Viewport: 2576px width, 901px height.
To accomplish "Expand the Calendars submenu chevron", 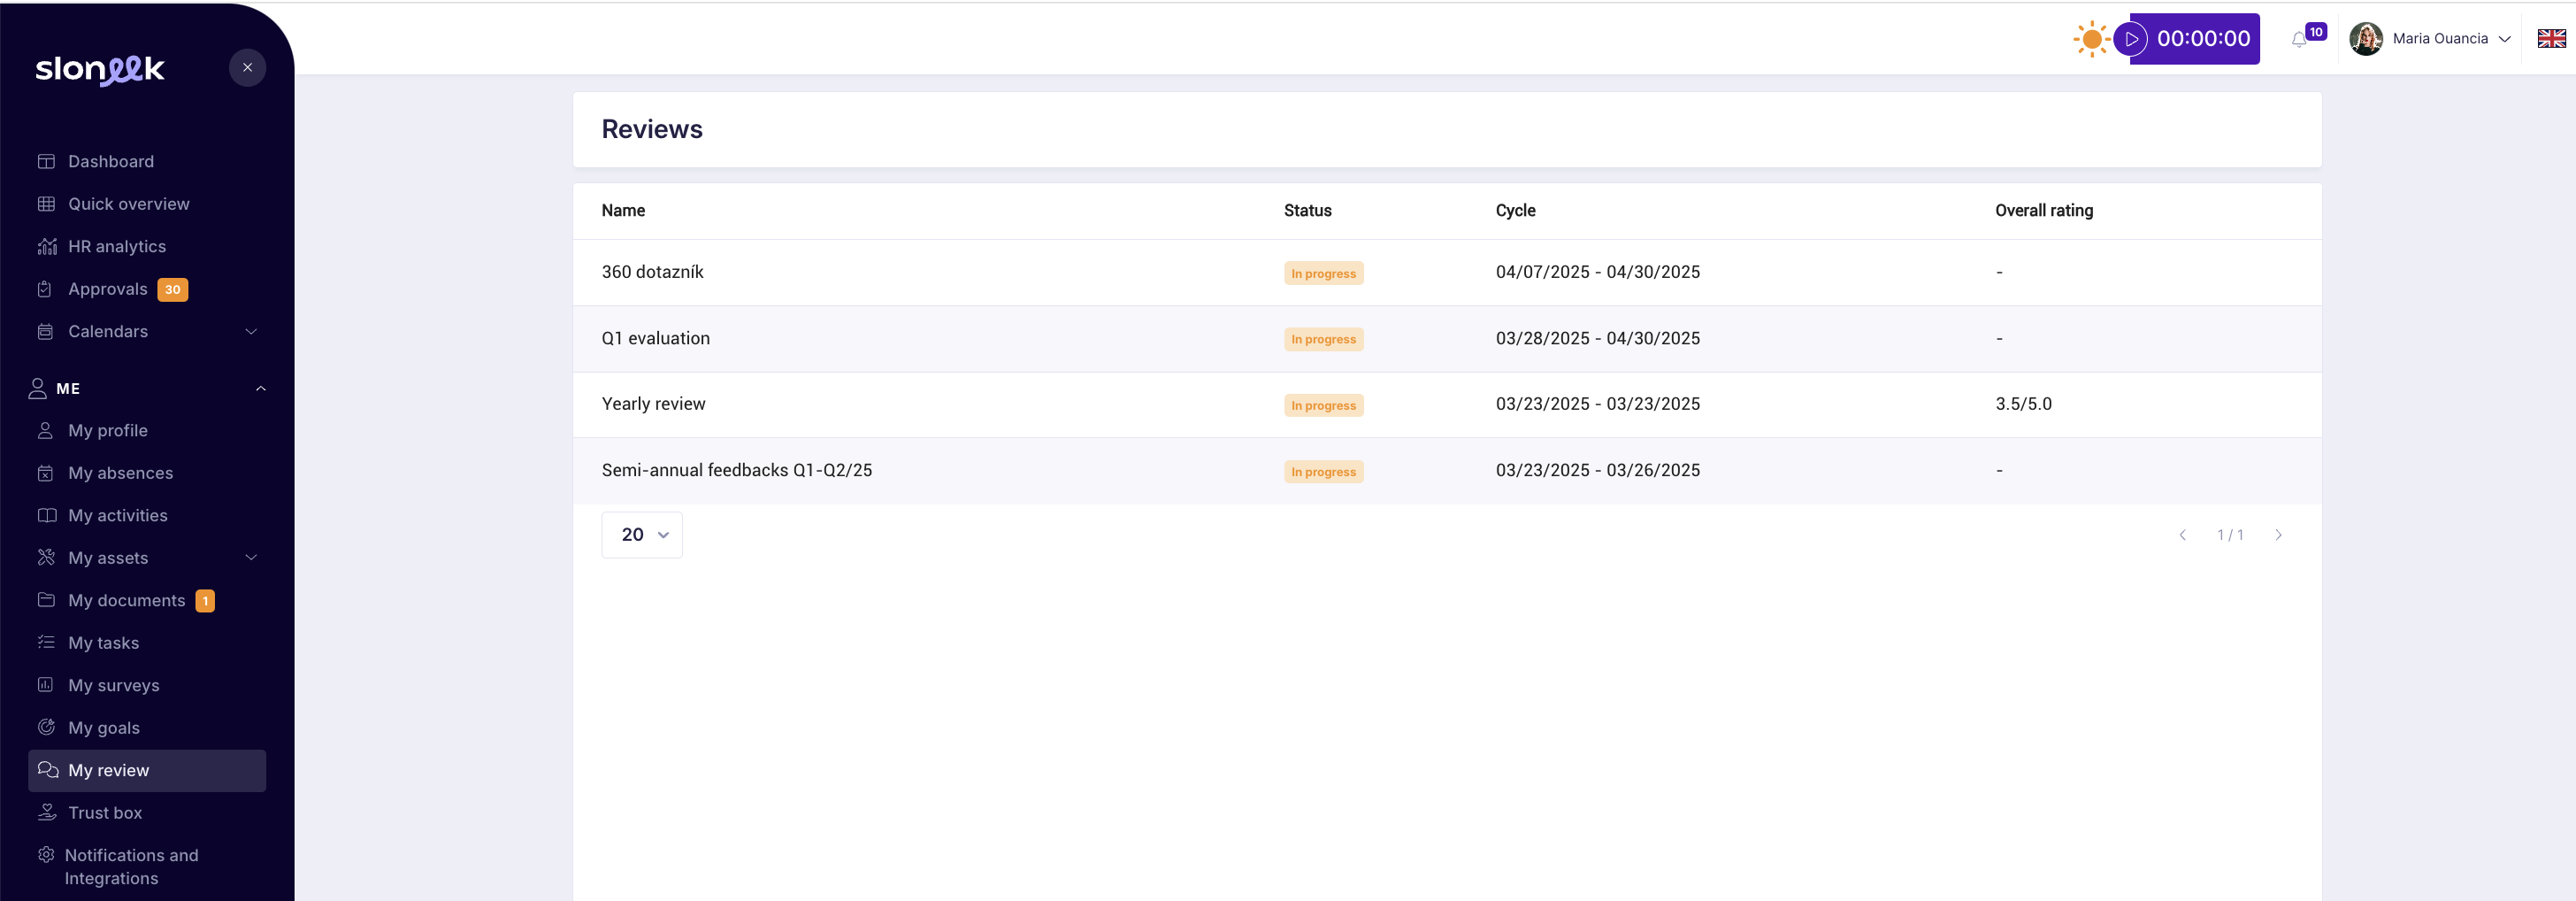I will coord(251,332).
